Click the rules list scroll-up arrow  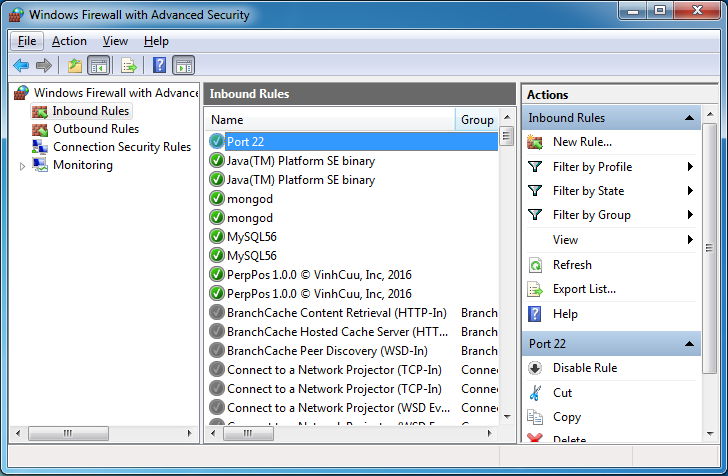507,117
